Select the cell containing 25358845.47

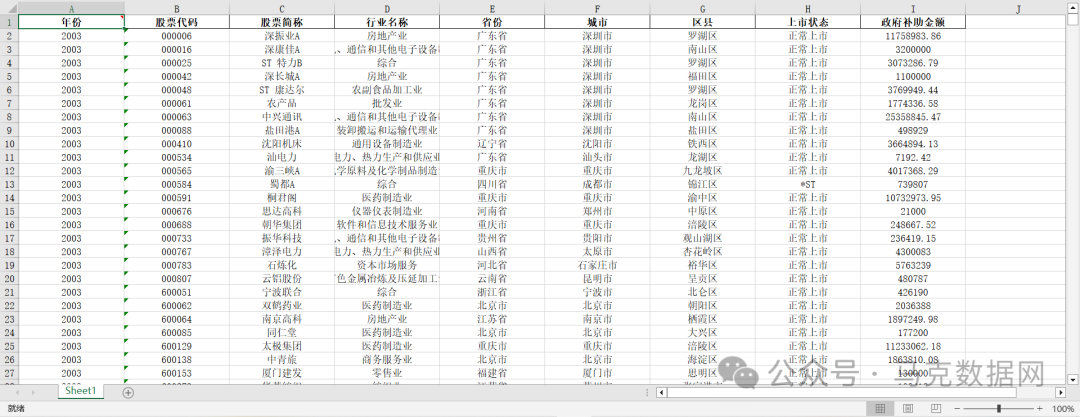point(913,116)
